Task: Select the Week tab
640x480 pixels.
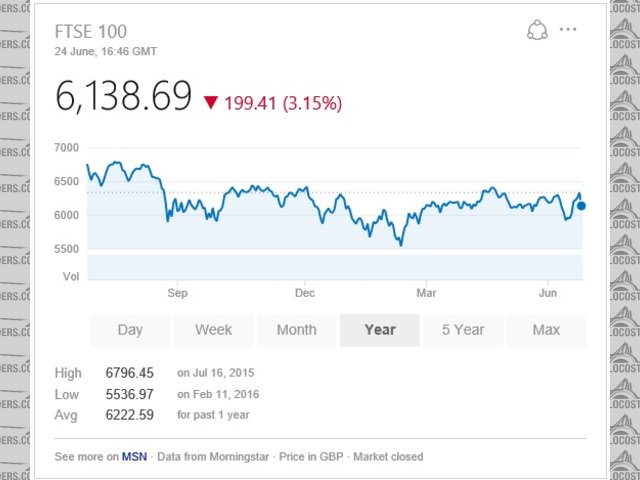Action: [x=213, y=330]
